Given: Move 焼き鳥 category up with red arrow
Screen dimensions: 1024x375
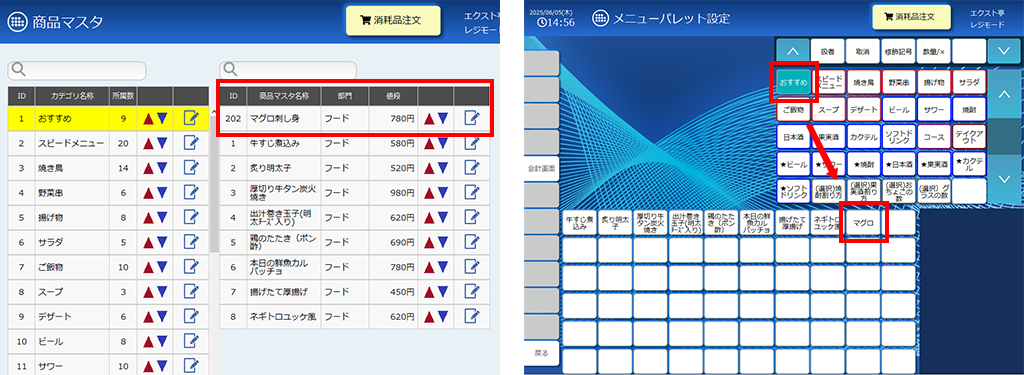Looking at the screenshot, I should point(148,168).
